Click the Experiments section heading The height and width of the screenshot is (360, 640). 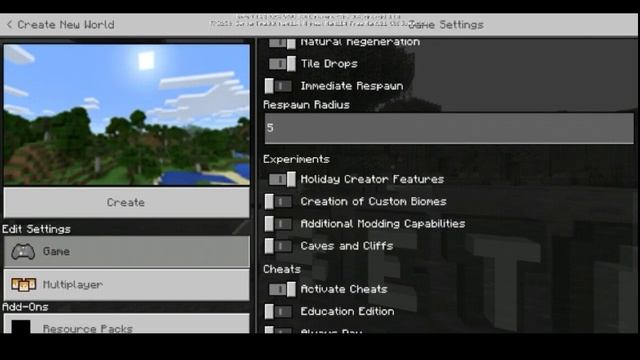tap(296, 159)
